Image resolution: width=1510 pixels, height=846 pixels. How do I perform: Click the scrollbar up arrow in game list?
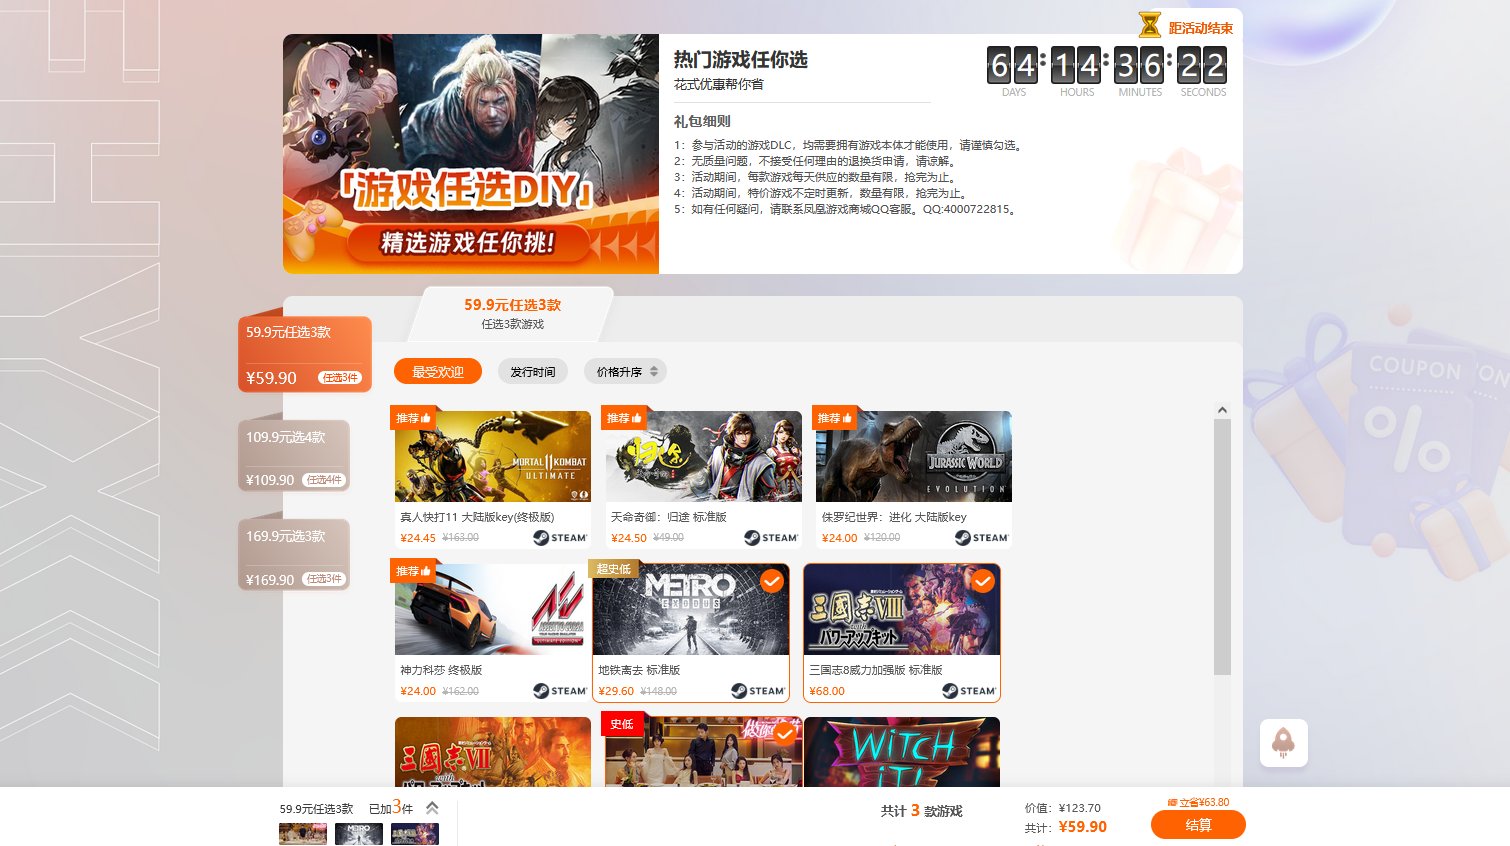click(1221, 410)
